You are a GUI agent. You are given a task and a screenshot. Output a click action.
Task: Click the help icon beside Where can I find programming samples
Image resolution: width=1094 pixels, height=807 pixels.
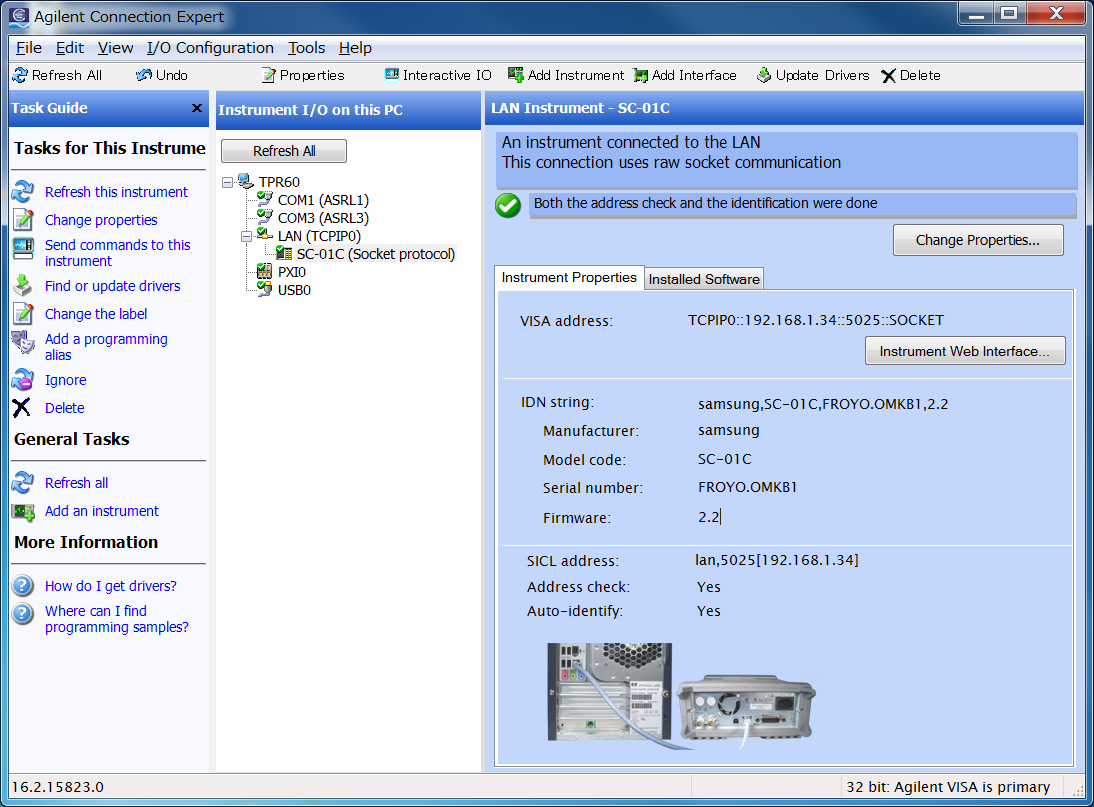(23, 613)
